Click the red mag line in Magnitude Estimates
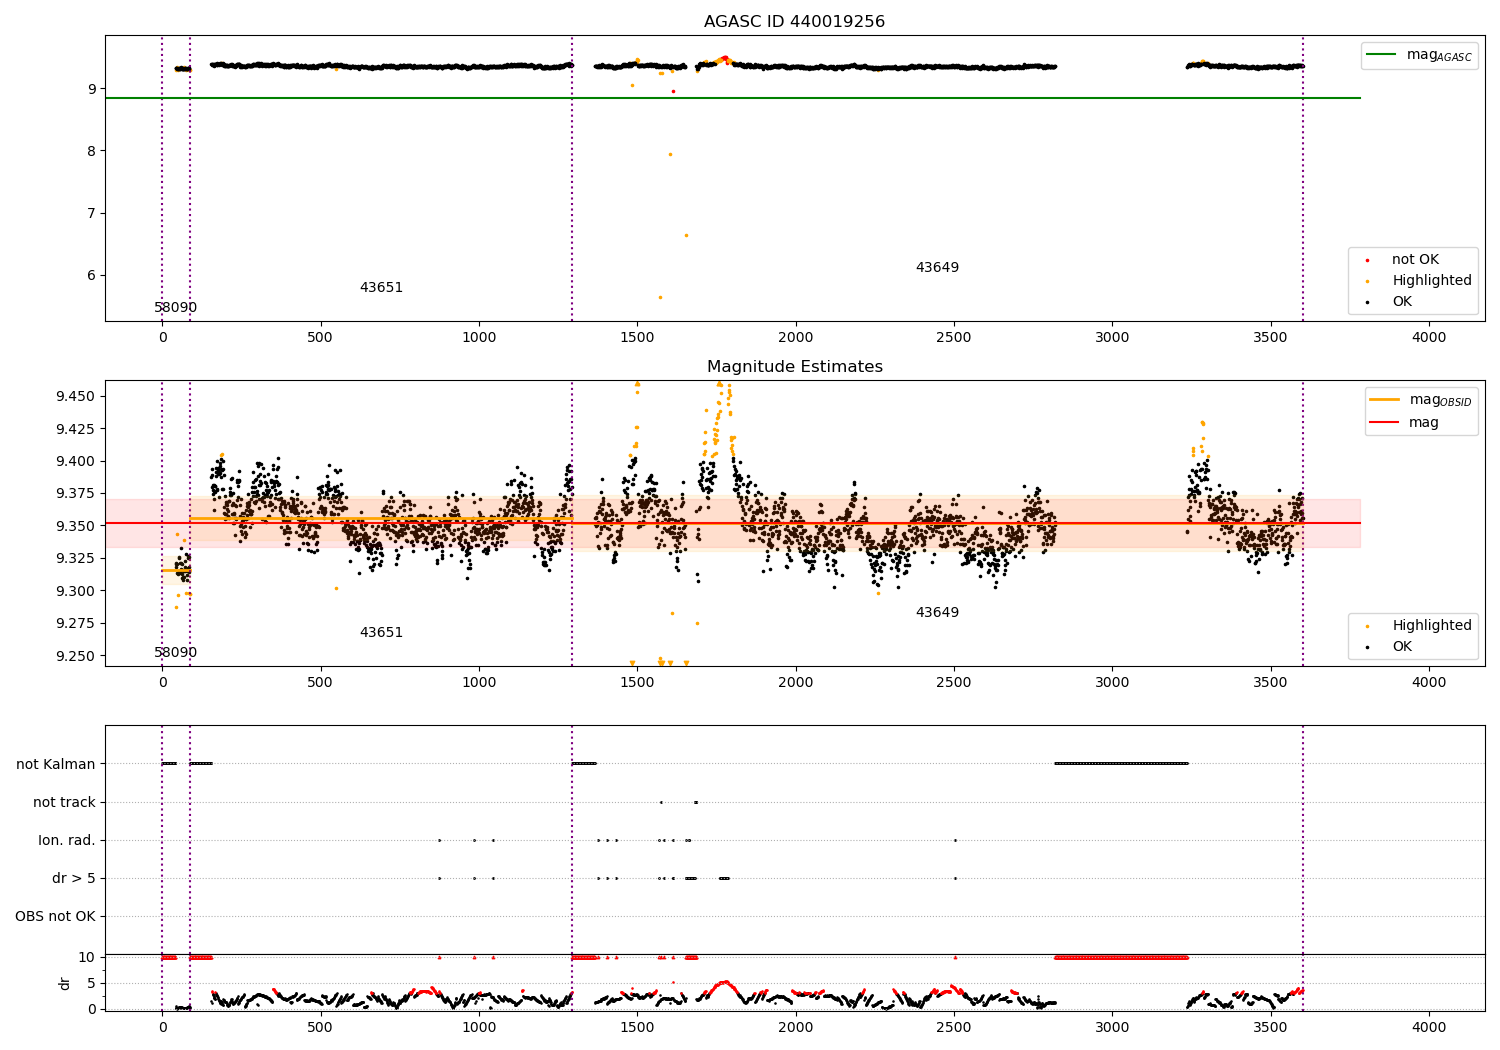Screen dimensions: 1500x1050 coord(732,523)
